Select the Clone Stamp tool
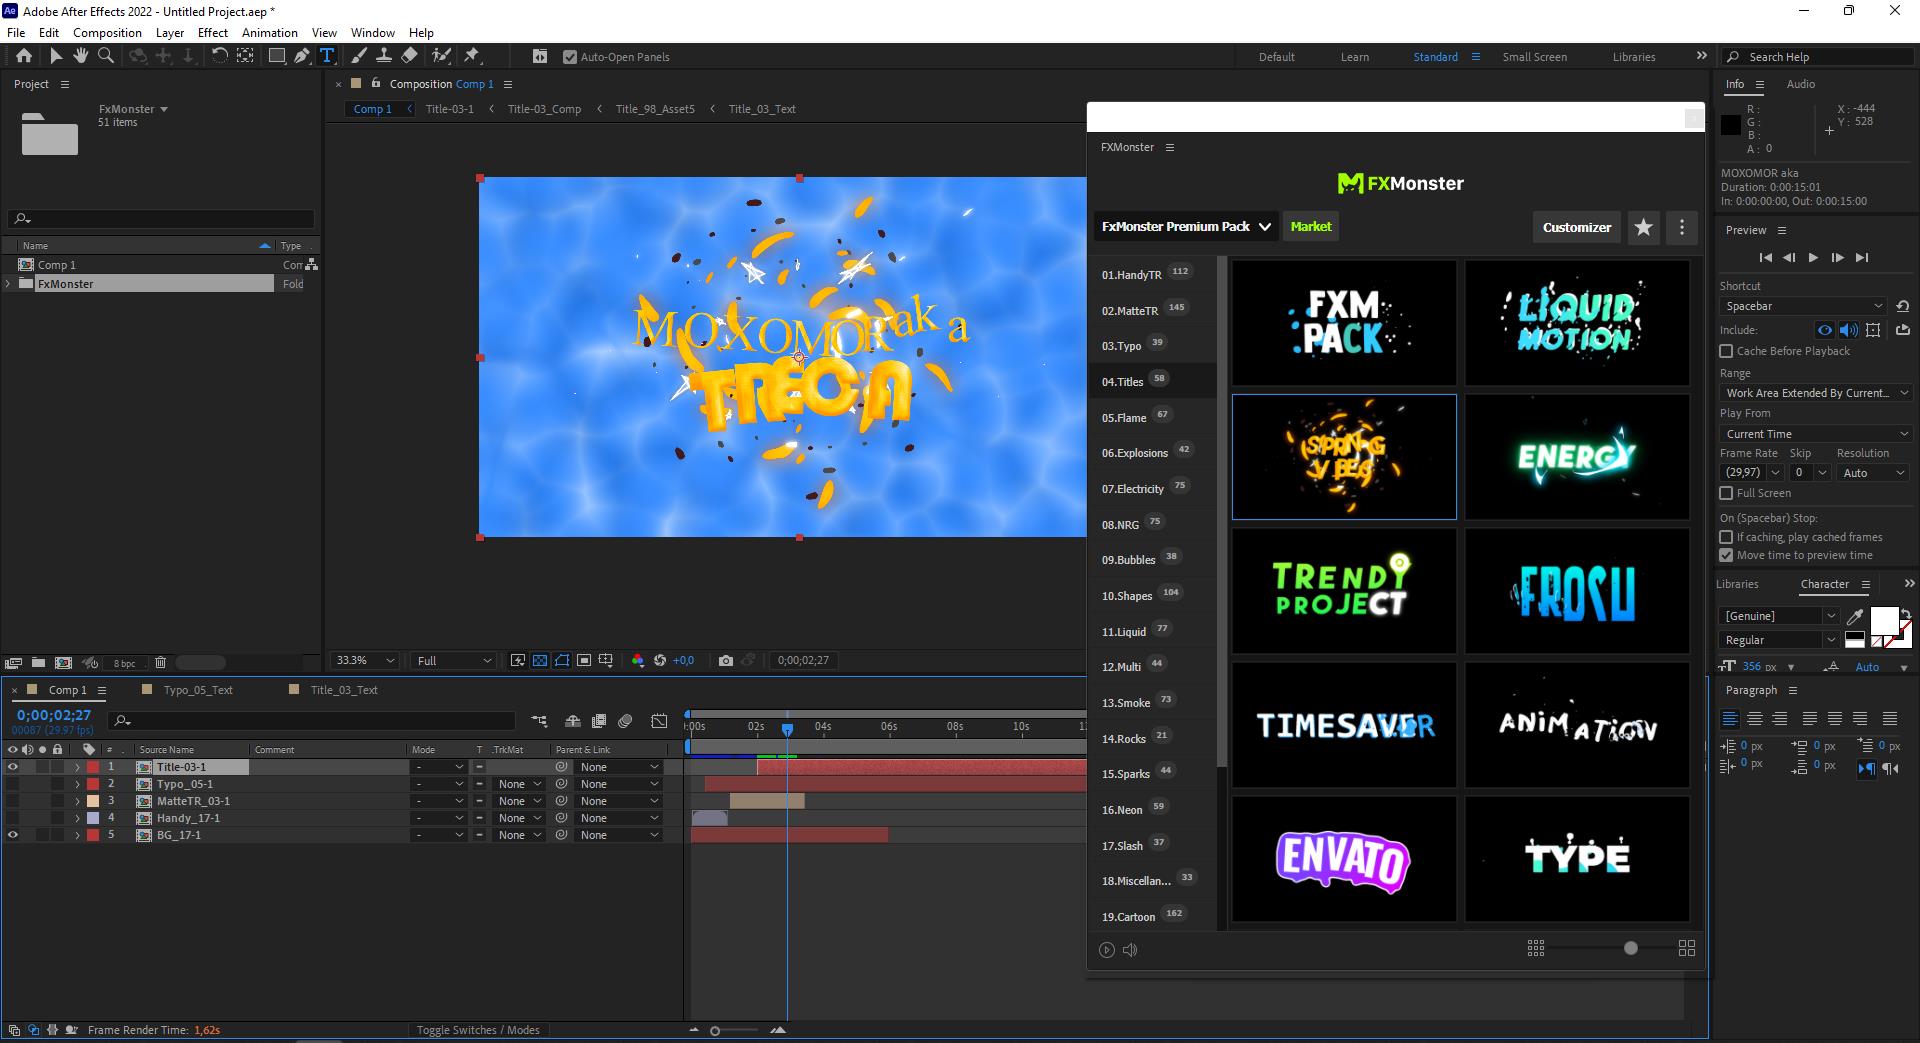Image resolution: width=1920 pixels, height=1043 pixels. point(383,56)
